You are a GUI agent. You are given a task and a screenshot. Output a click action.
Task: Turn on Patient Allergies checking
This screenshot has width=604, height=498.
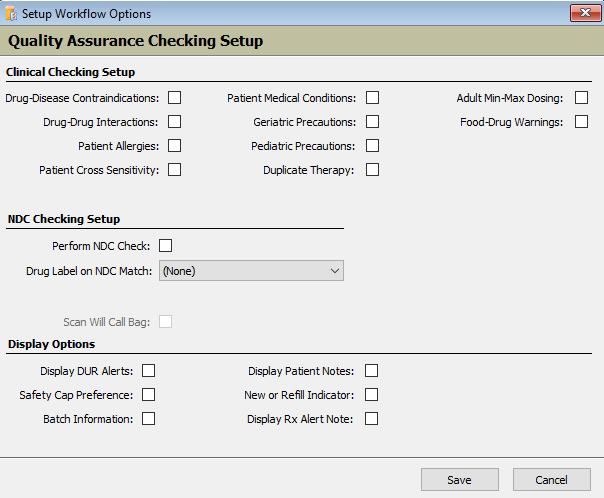coord(175,146)
